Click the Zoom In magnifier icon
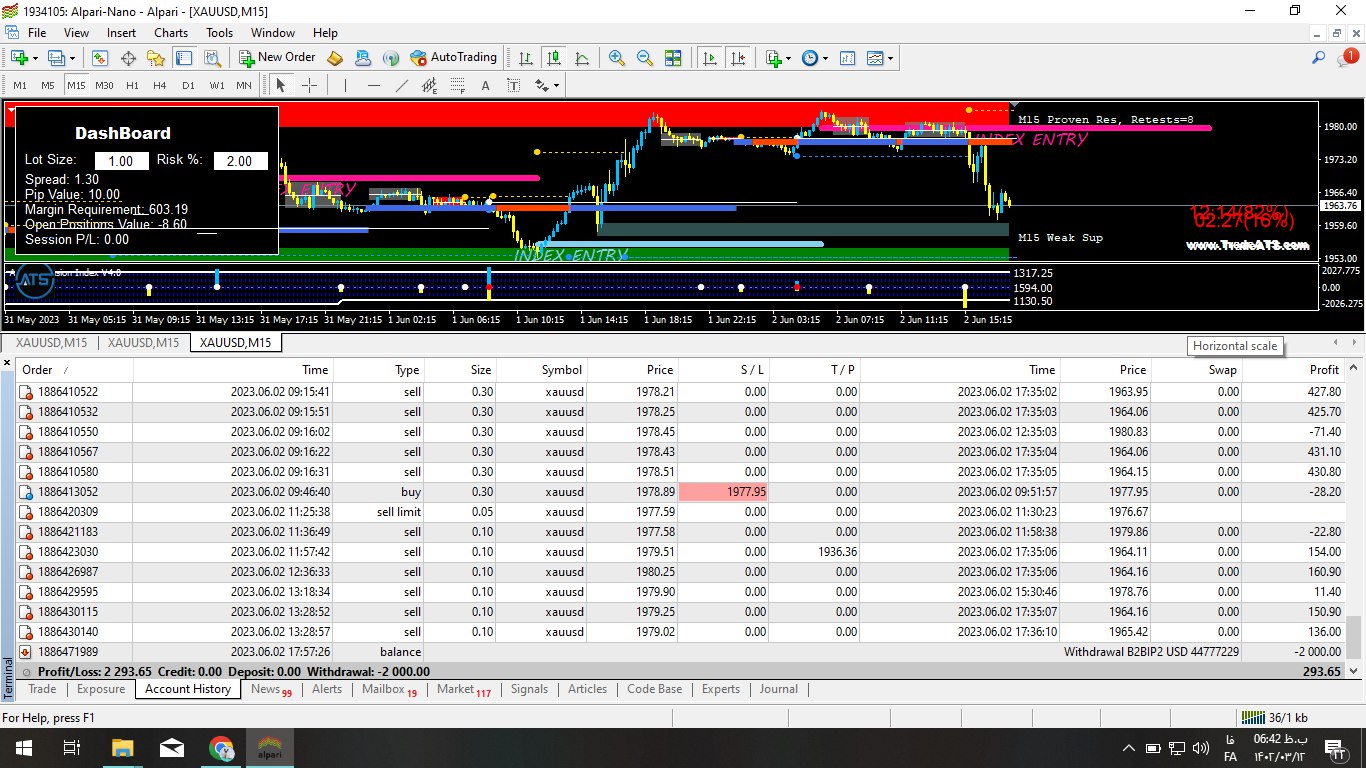 (617, 58)
